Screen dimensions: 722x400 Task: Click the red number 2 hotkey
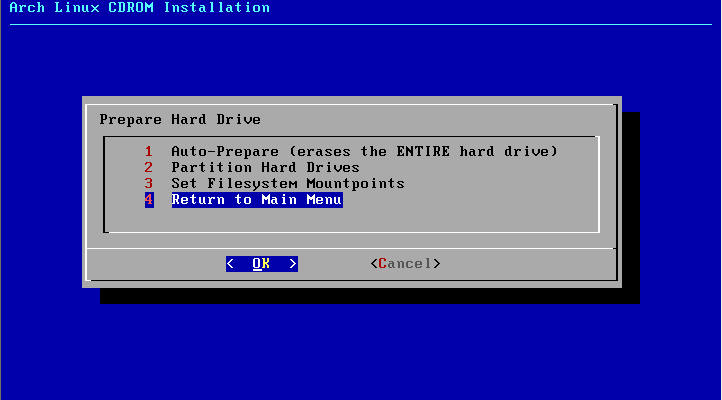(x=148, y=167)
